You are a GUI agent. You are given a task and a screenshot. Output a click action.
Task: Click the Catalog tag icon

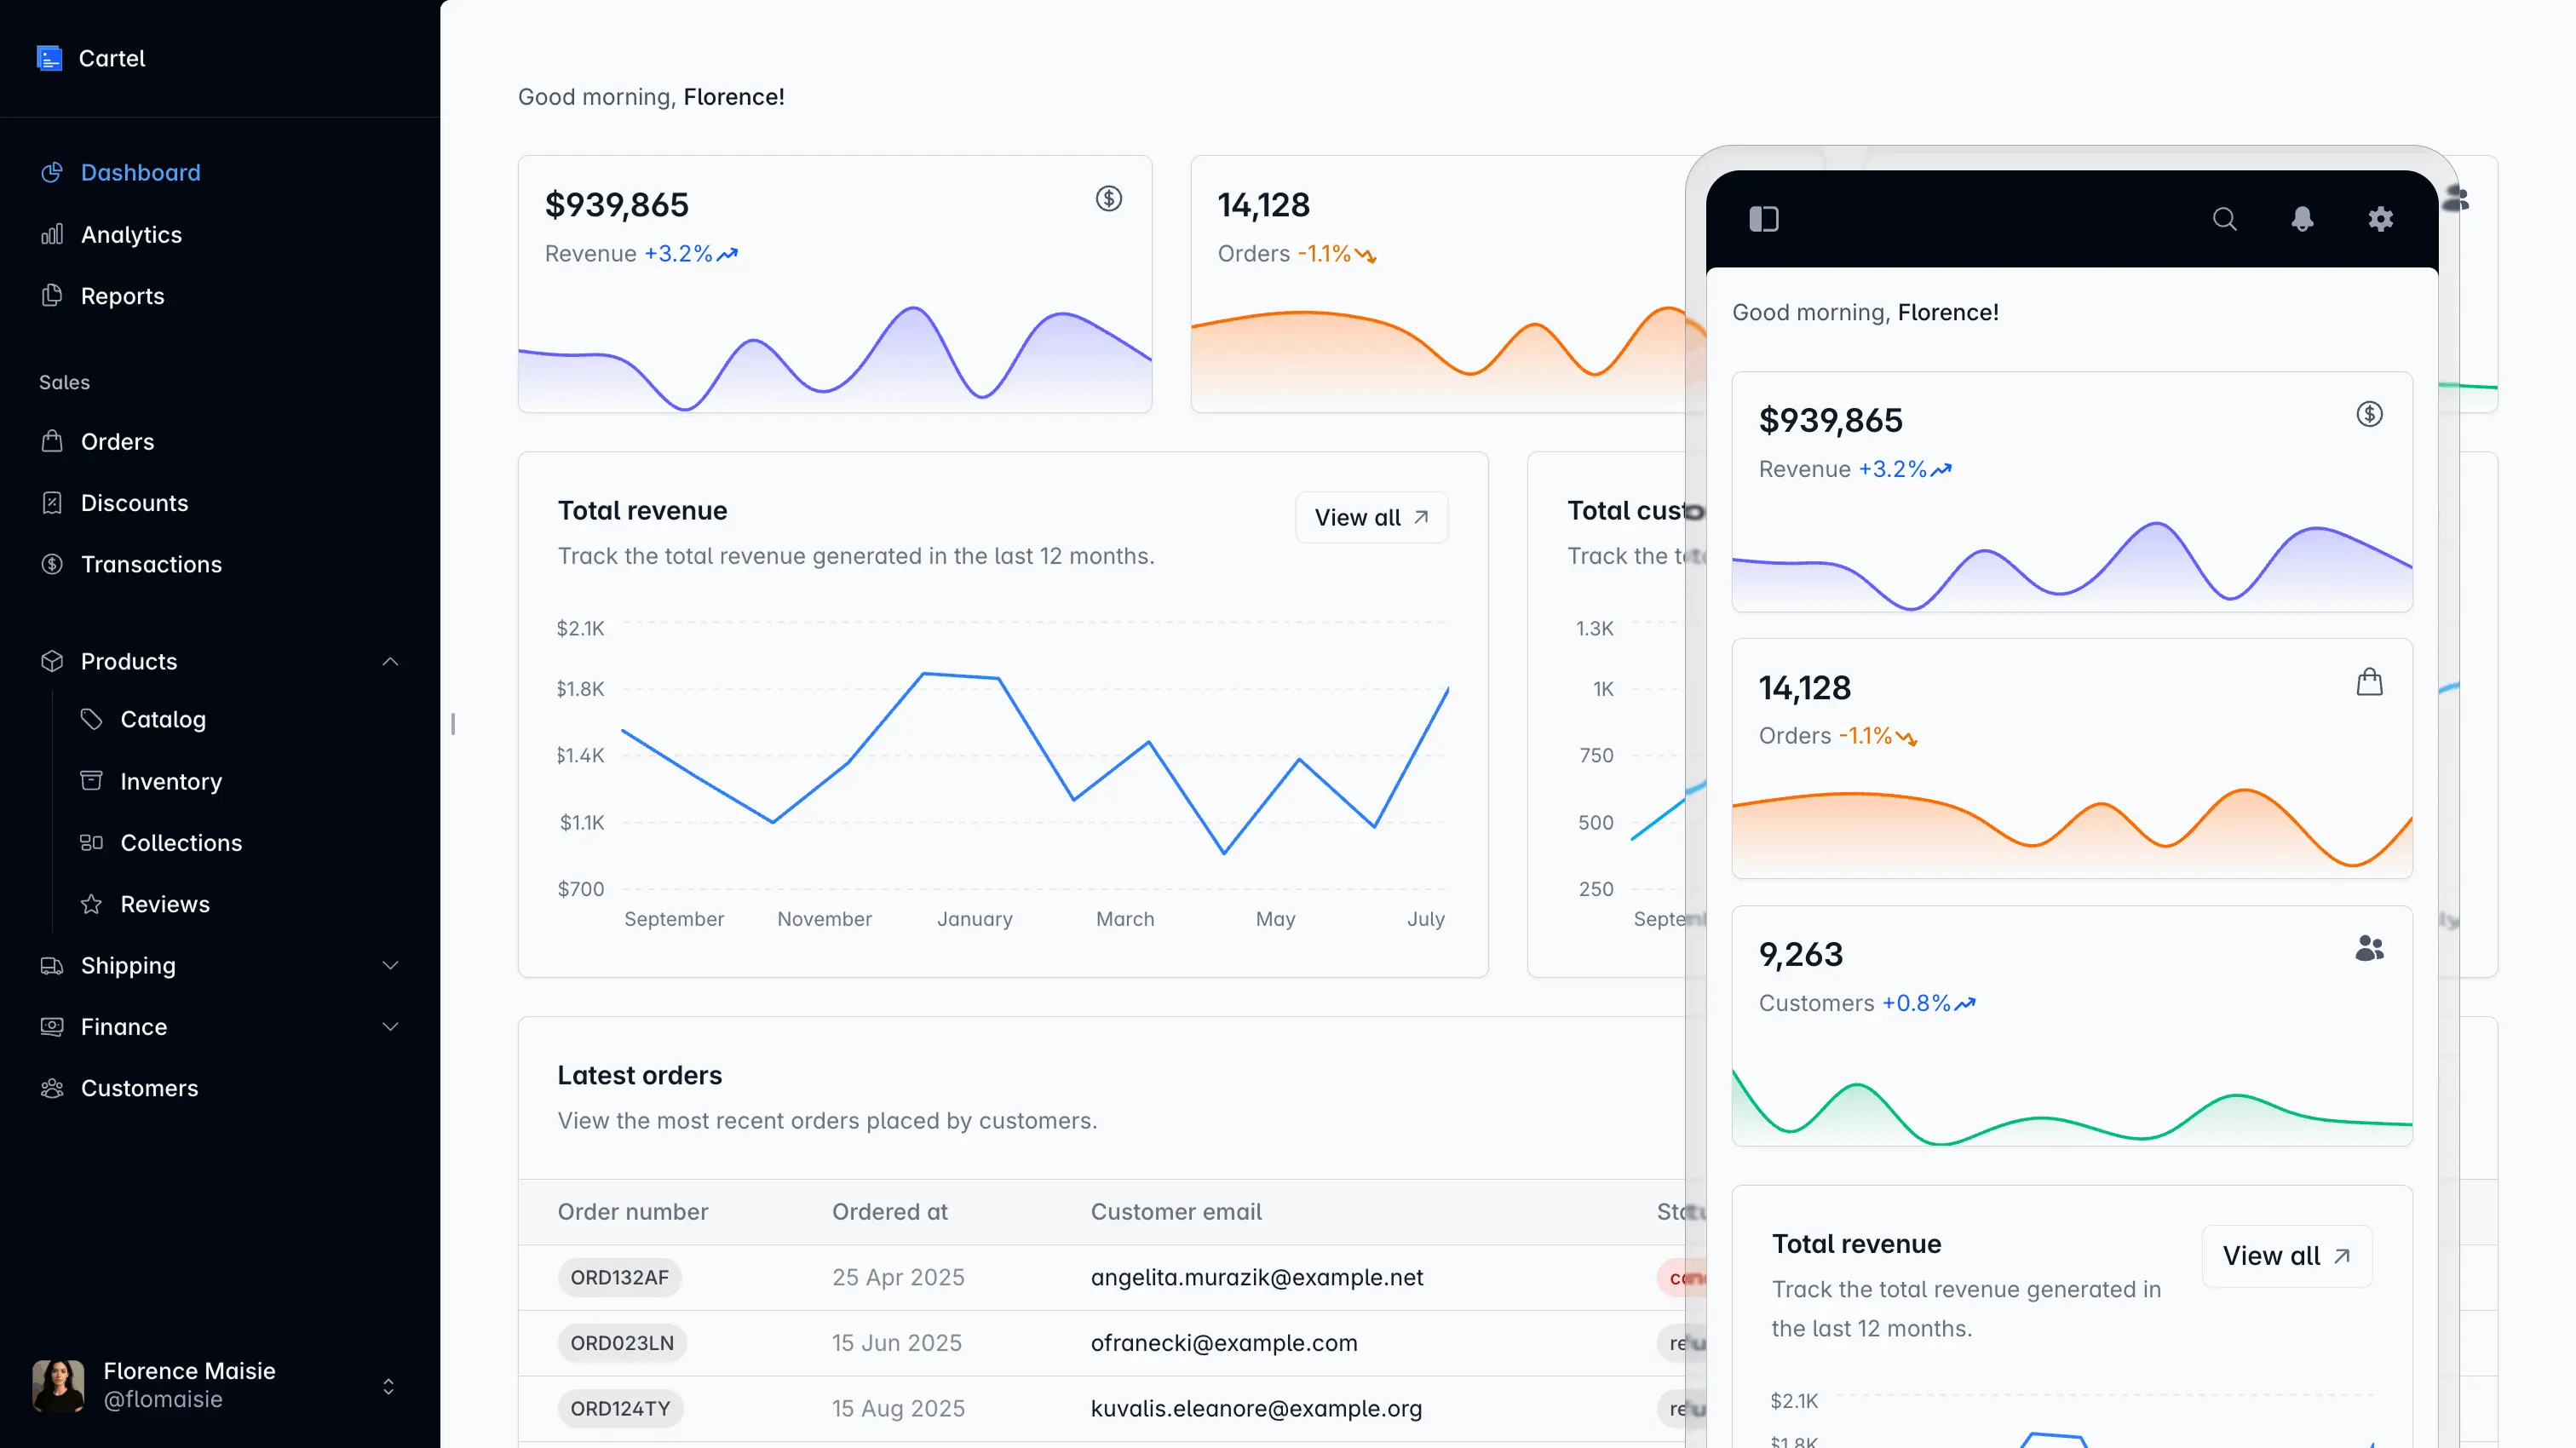click(91, 719)
